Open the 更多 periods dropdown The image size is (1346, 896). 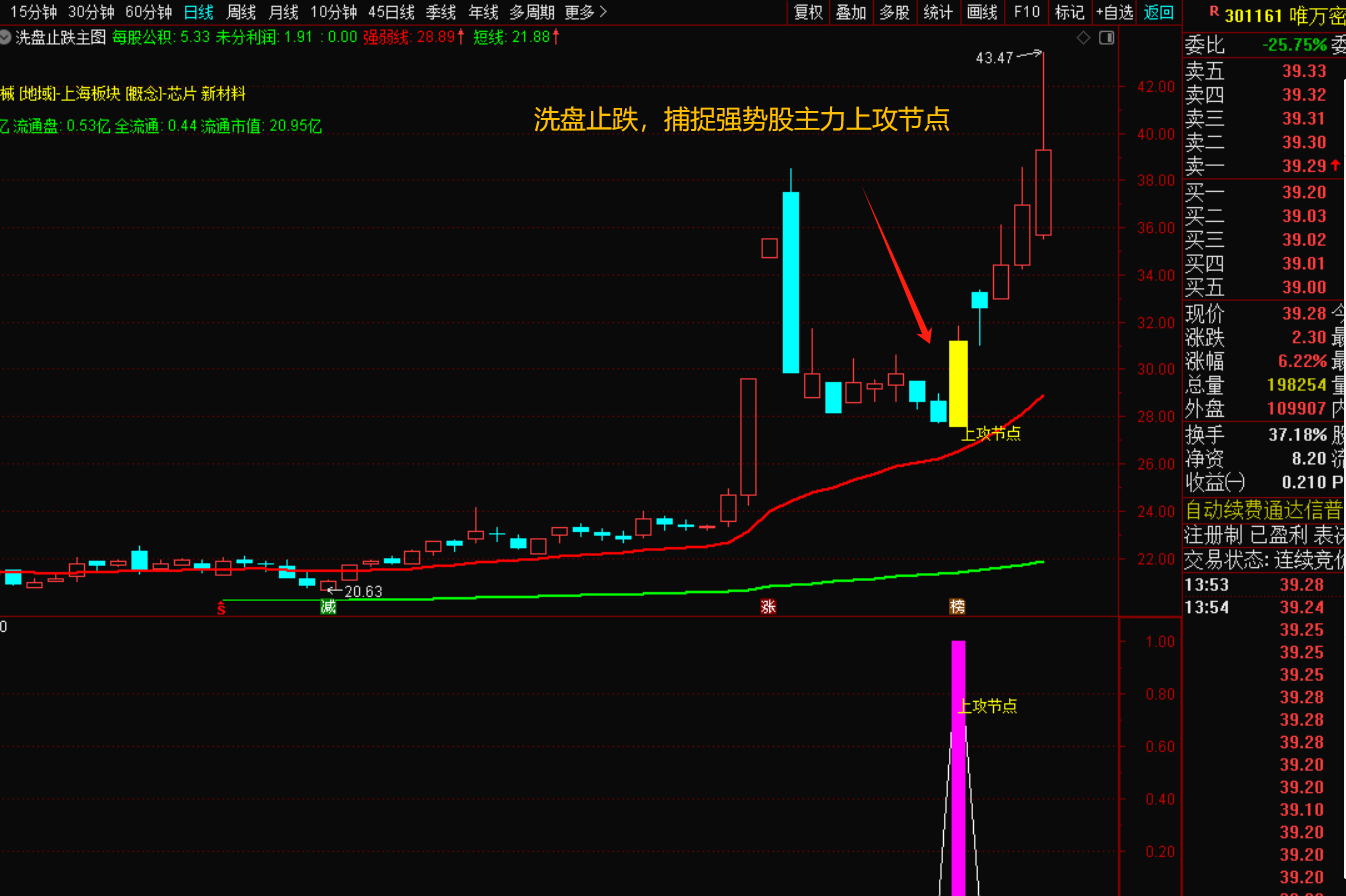tap(585, 12)
